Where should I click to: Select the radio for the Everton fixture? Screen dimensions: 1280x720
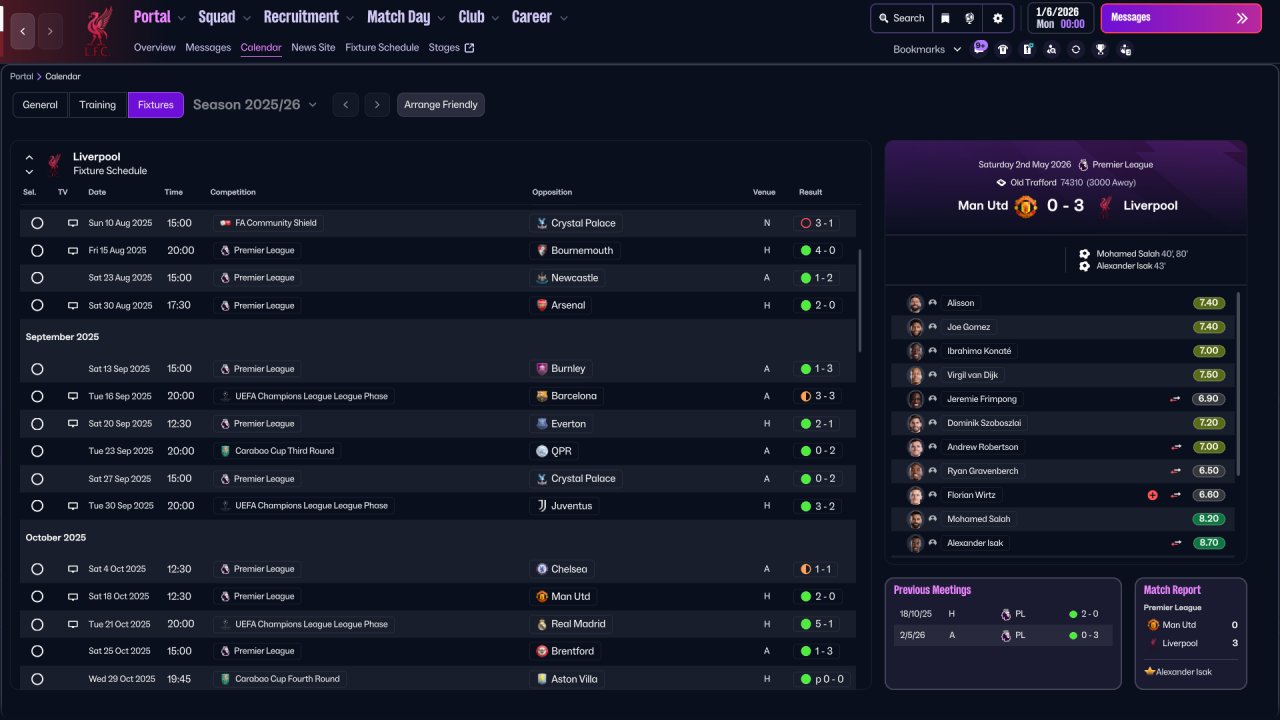(37, 424)
